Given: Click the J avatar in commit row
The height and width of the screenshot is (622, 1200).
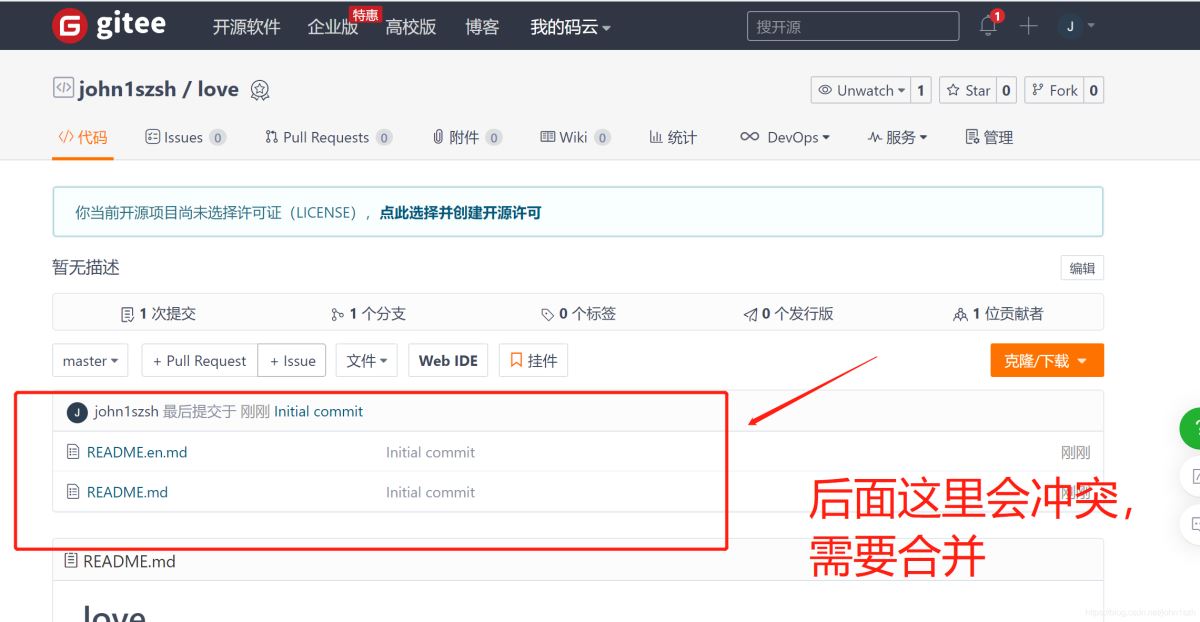Looking at the screenshot, I should 77,412.
